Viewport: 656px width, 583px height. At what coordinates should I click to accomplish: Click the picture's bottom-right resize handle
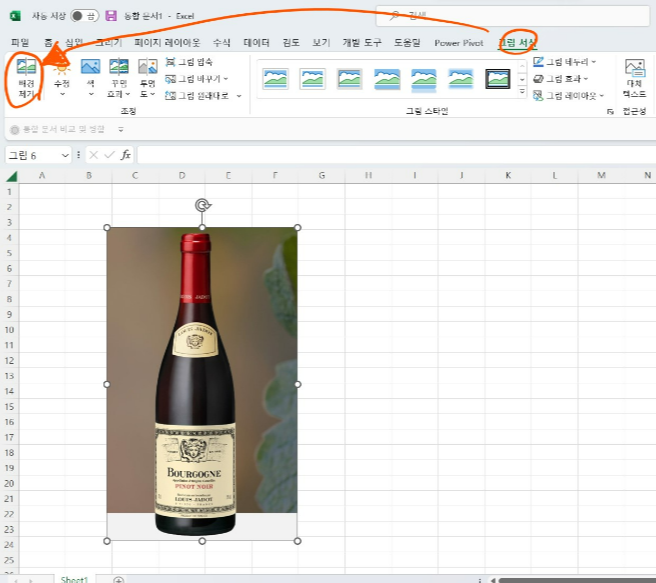(x=297, y=541)
